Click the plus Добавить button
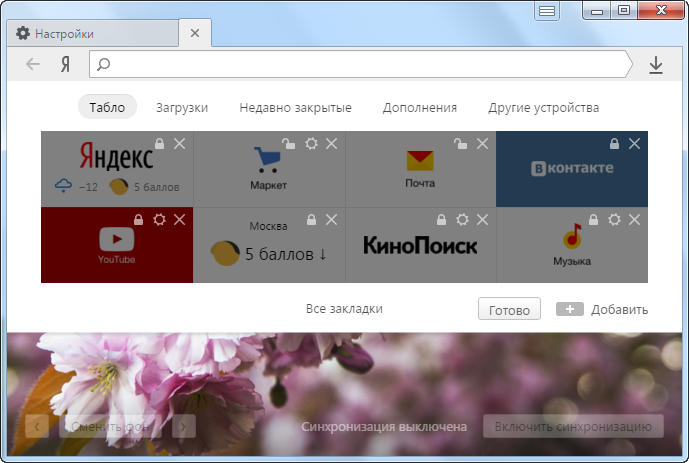Screen dimensions: 689x463 click(x=602, y=309)
